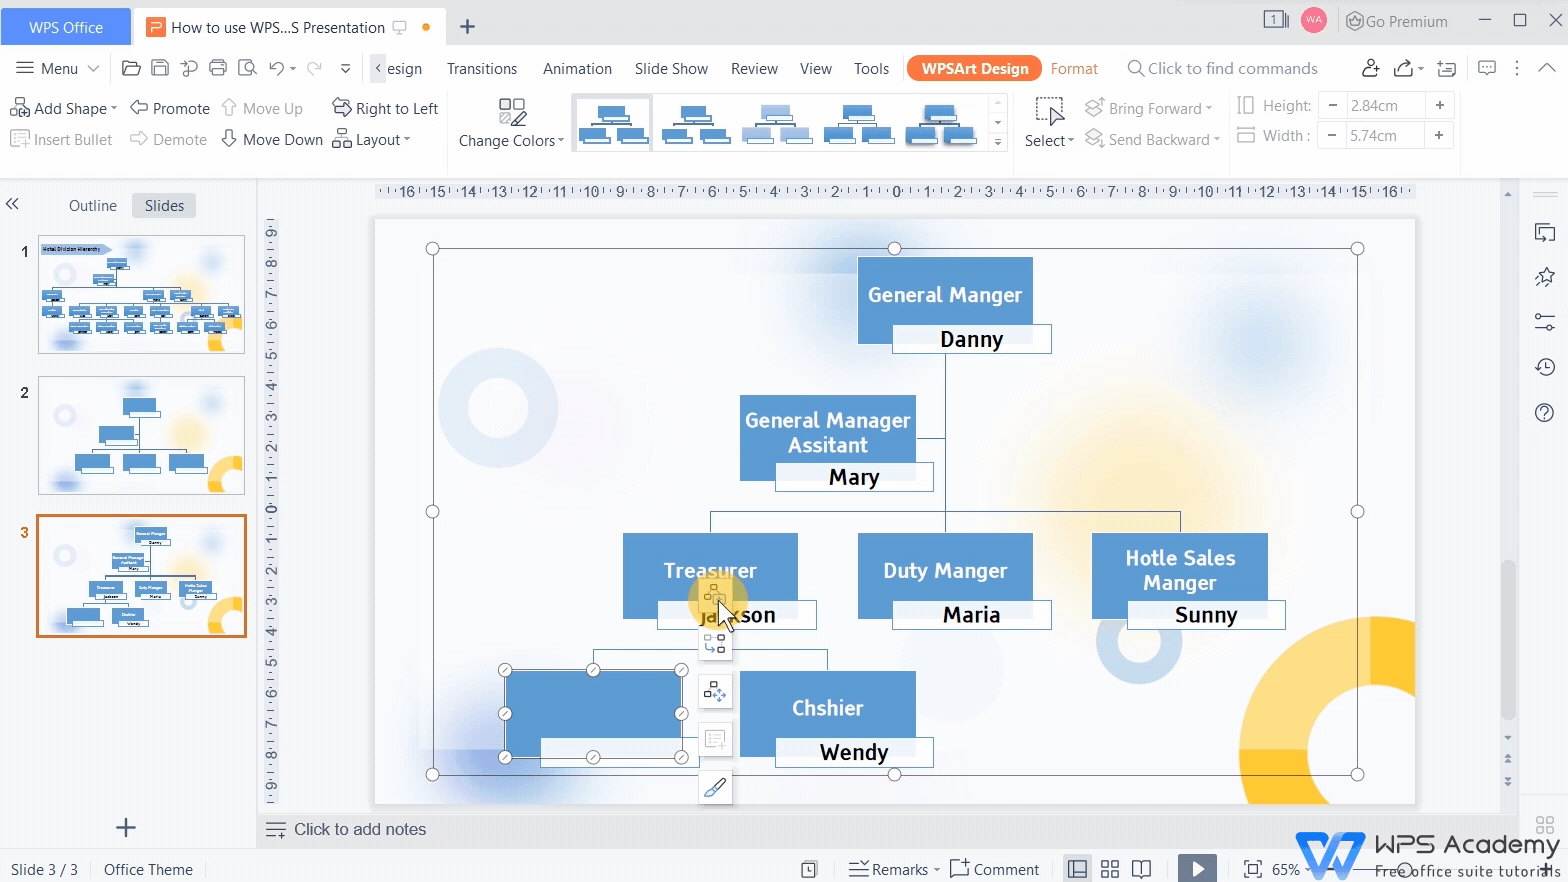Decrease Width with minus stepper
This screenshot has width=1568, height=882.
(x=1332, y=135)
